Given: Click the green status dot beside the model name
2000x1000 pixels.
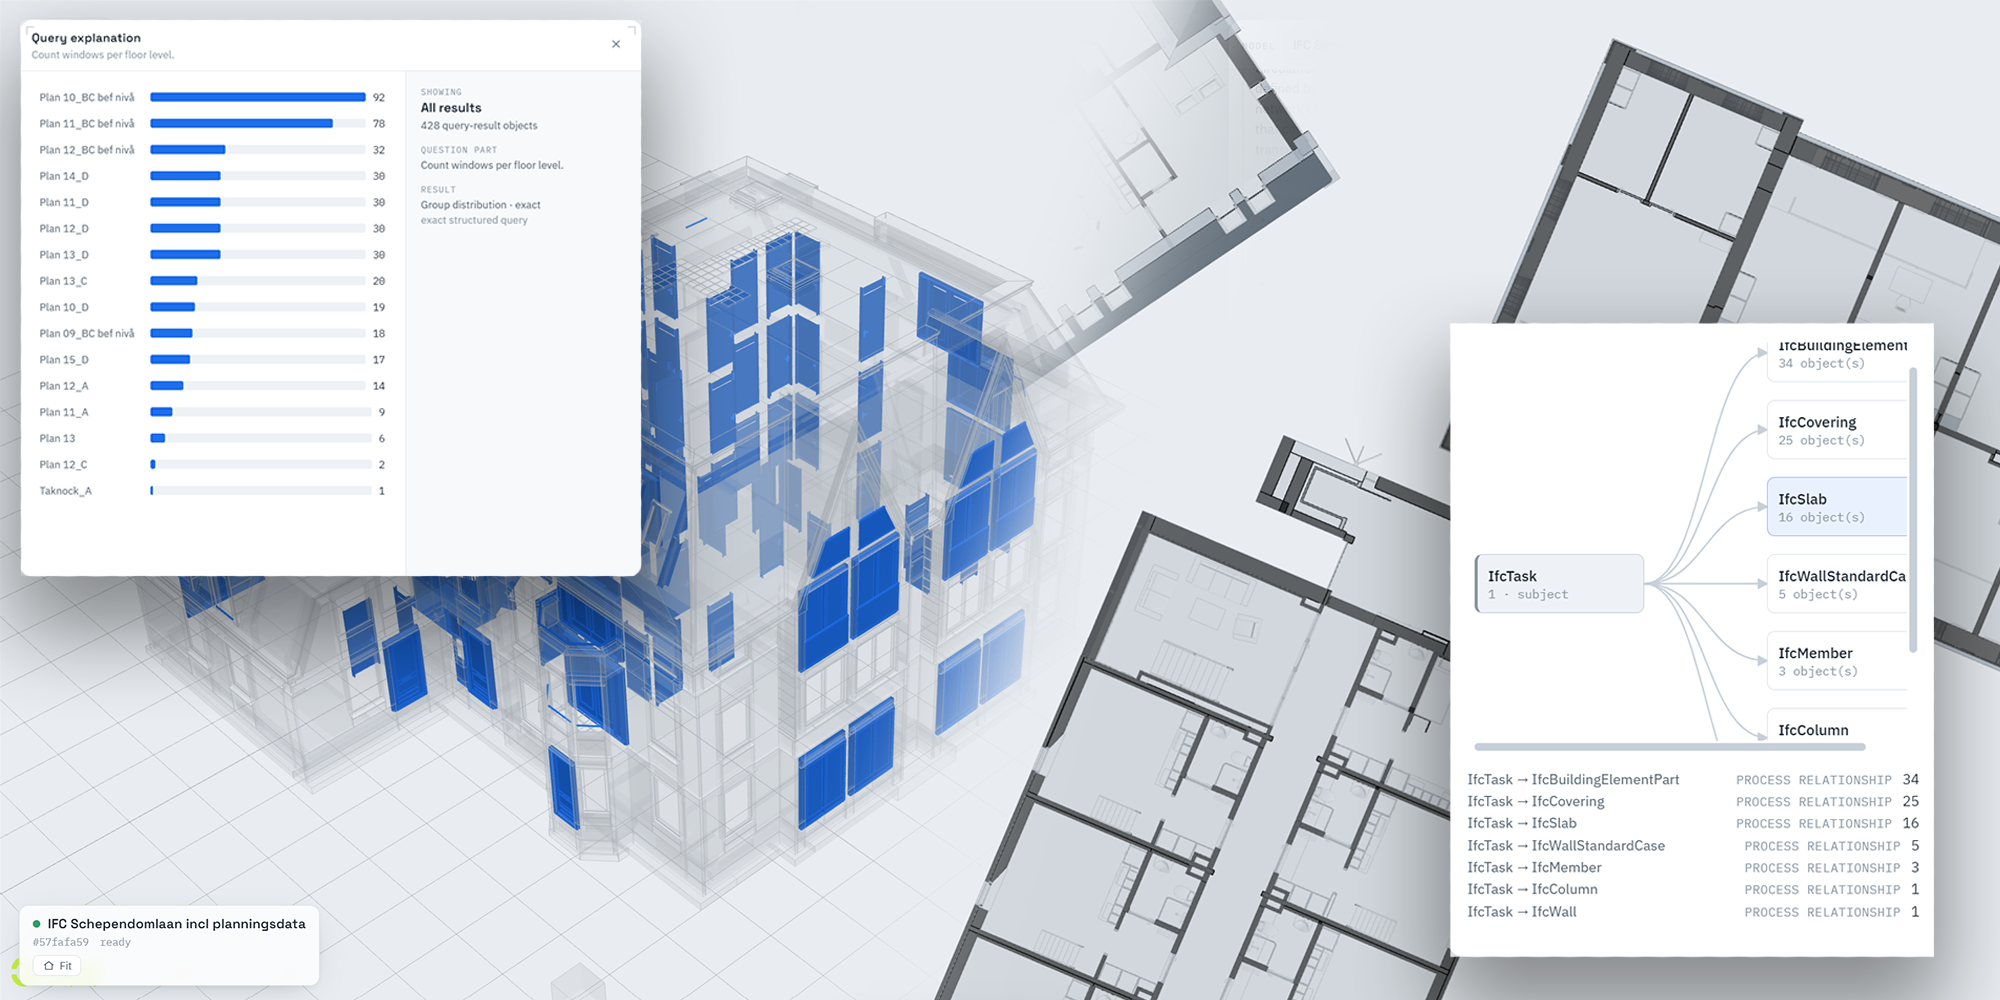Looking at the screenshot, I should (37, 924).
